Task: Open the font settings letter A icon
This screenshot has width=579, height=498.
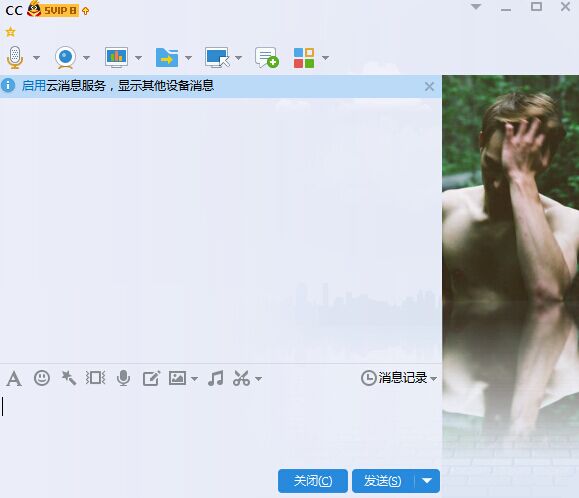Action: (14, 378)
